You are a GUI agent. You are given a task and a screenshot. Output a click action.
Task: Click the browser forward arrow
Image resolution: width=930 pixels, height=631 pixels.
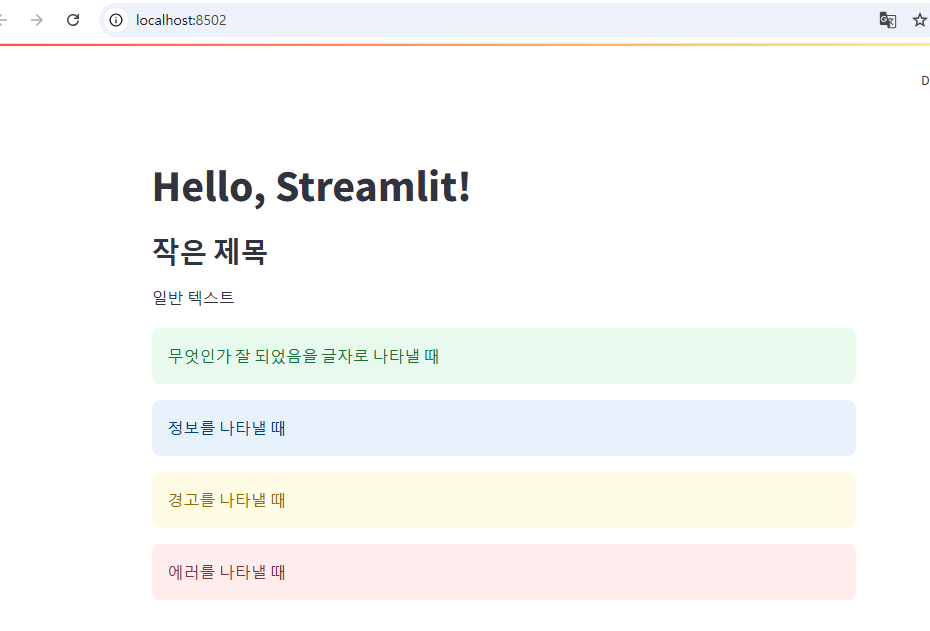point(37,20)
